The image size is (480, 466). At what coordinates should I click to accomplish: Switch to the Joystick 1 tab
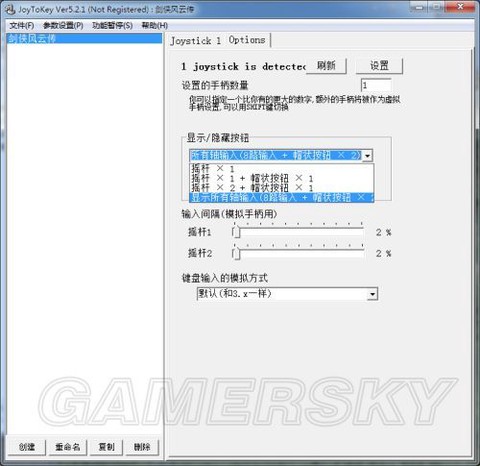click(x=196, y=41)
